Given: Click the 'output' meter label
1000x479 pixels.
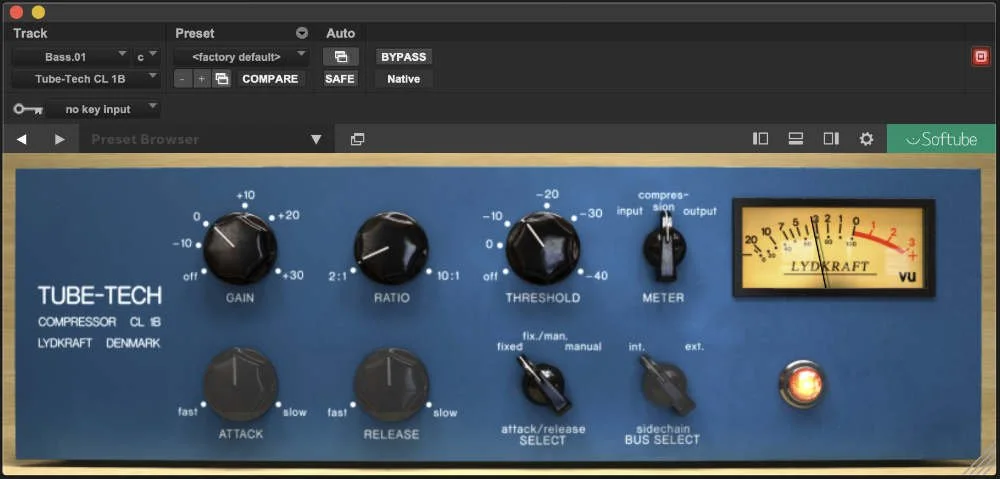Looking at the screenshot, I should point(700,211).
